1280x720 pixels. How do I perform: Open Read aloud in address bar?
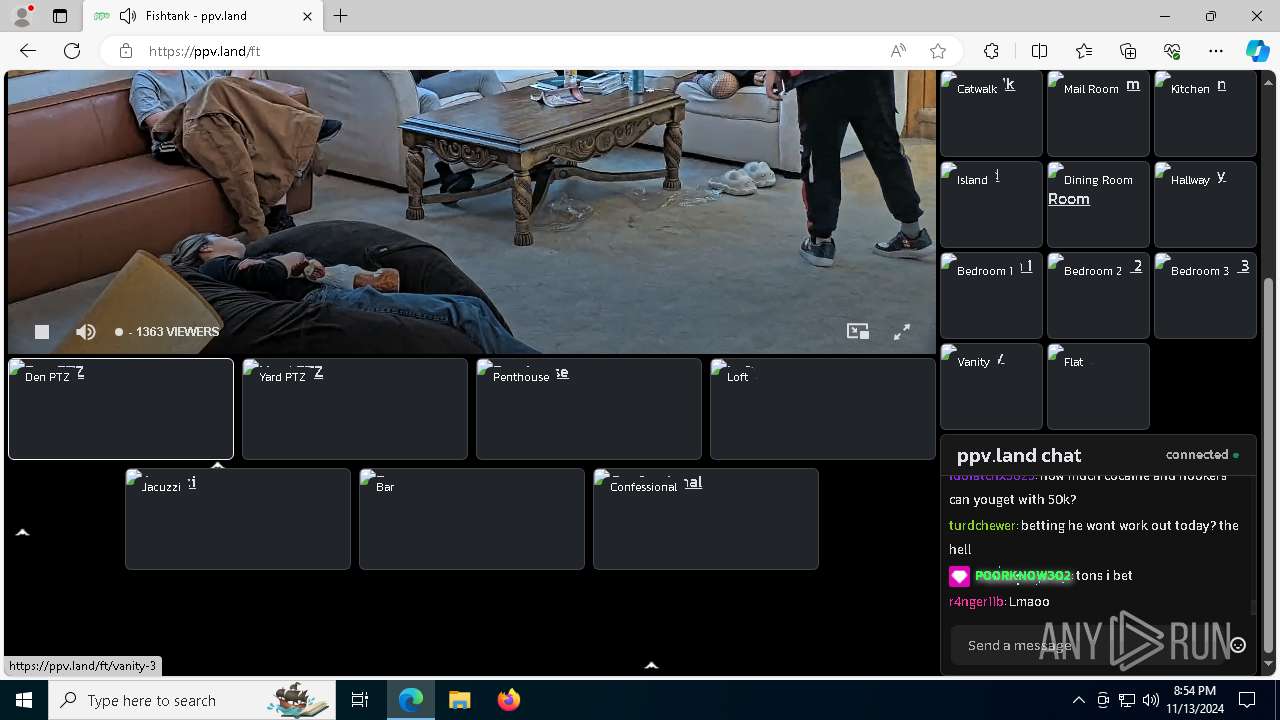point(898,51)
